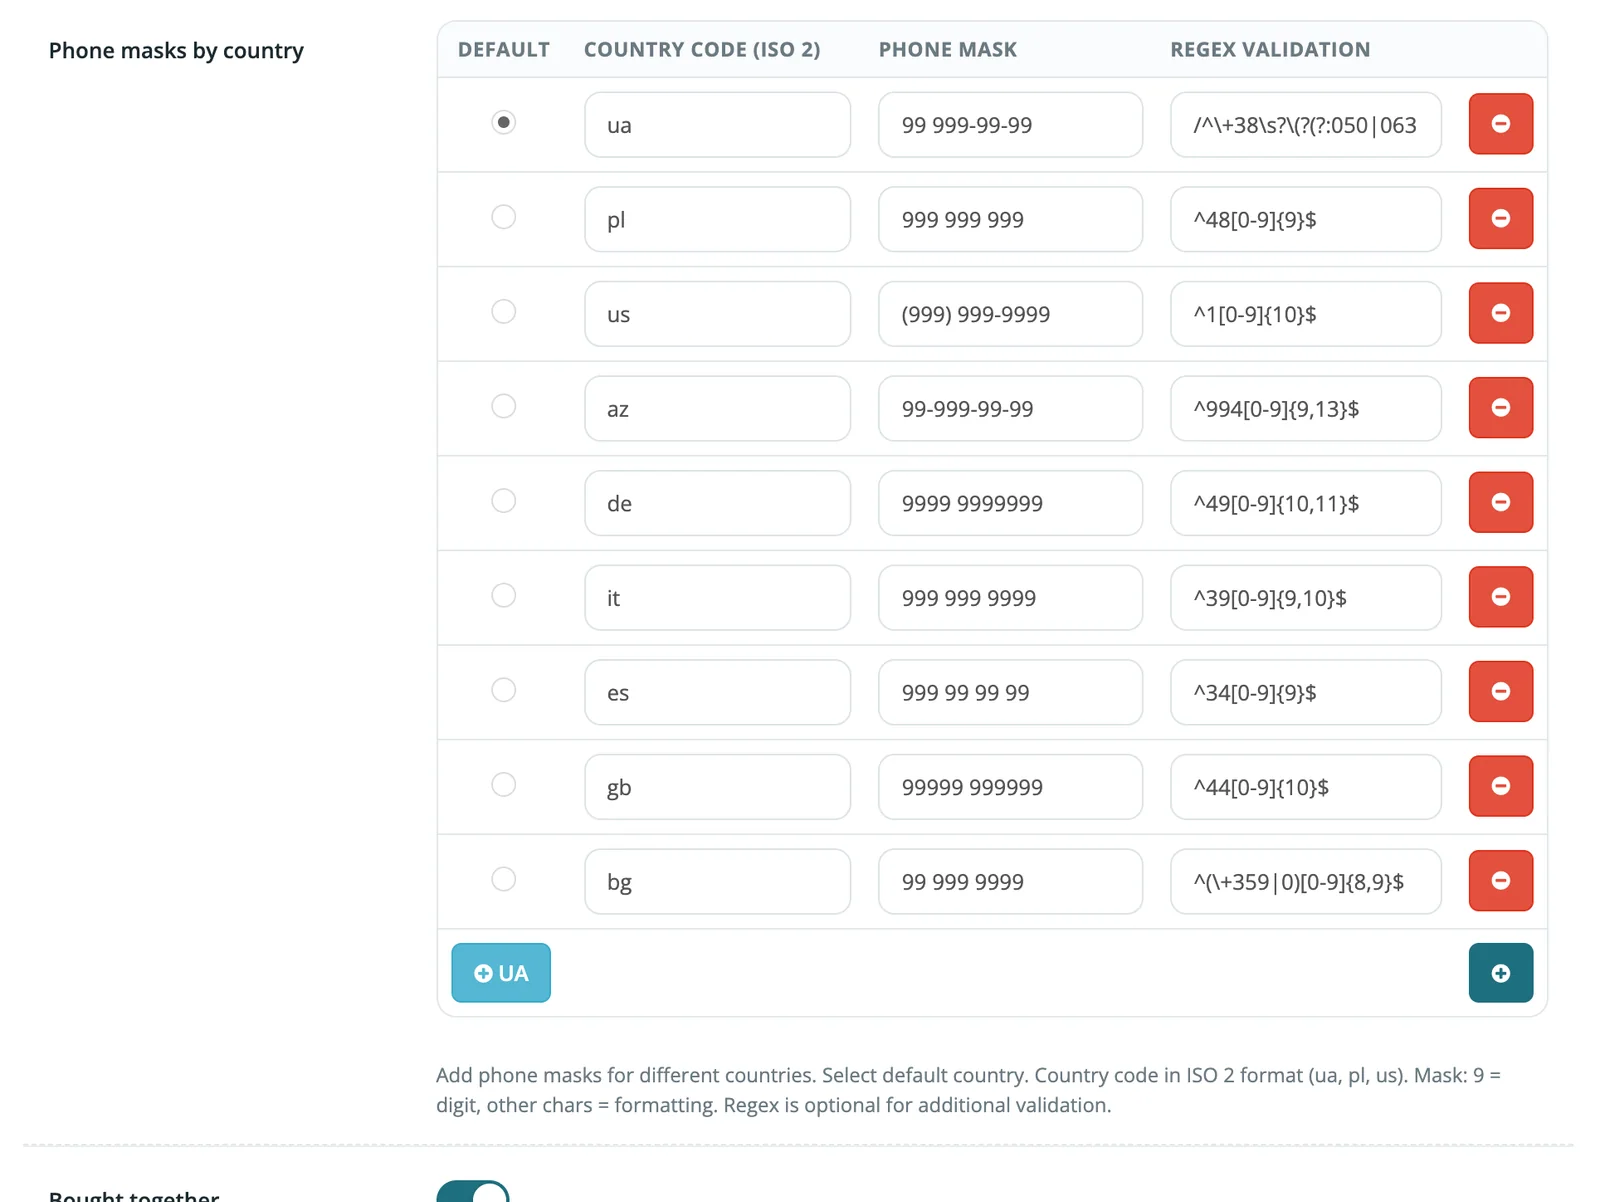The image size is (1600, 1202).
Task: Remove the bg phone mask row
Action: (x=1500, y=881)
